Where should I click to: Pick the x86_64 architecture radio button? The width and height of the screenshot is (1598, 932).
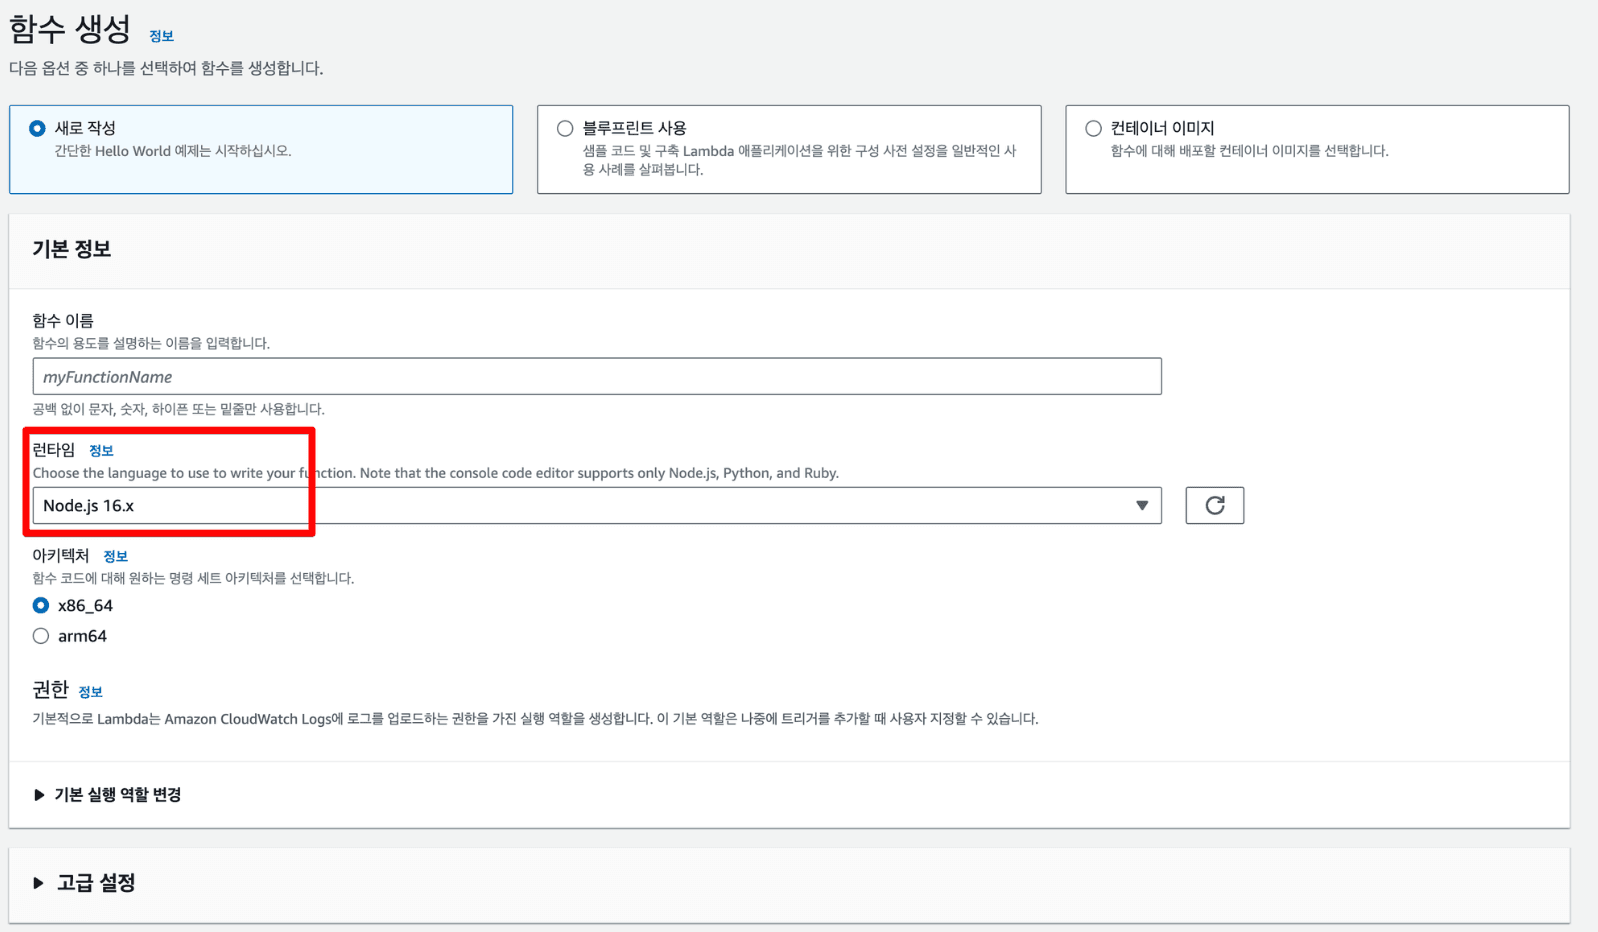tap(41, 605)
